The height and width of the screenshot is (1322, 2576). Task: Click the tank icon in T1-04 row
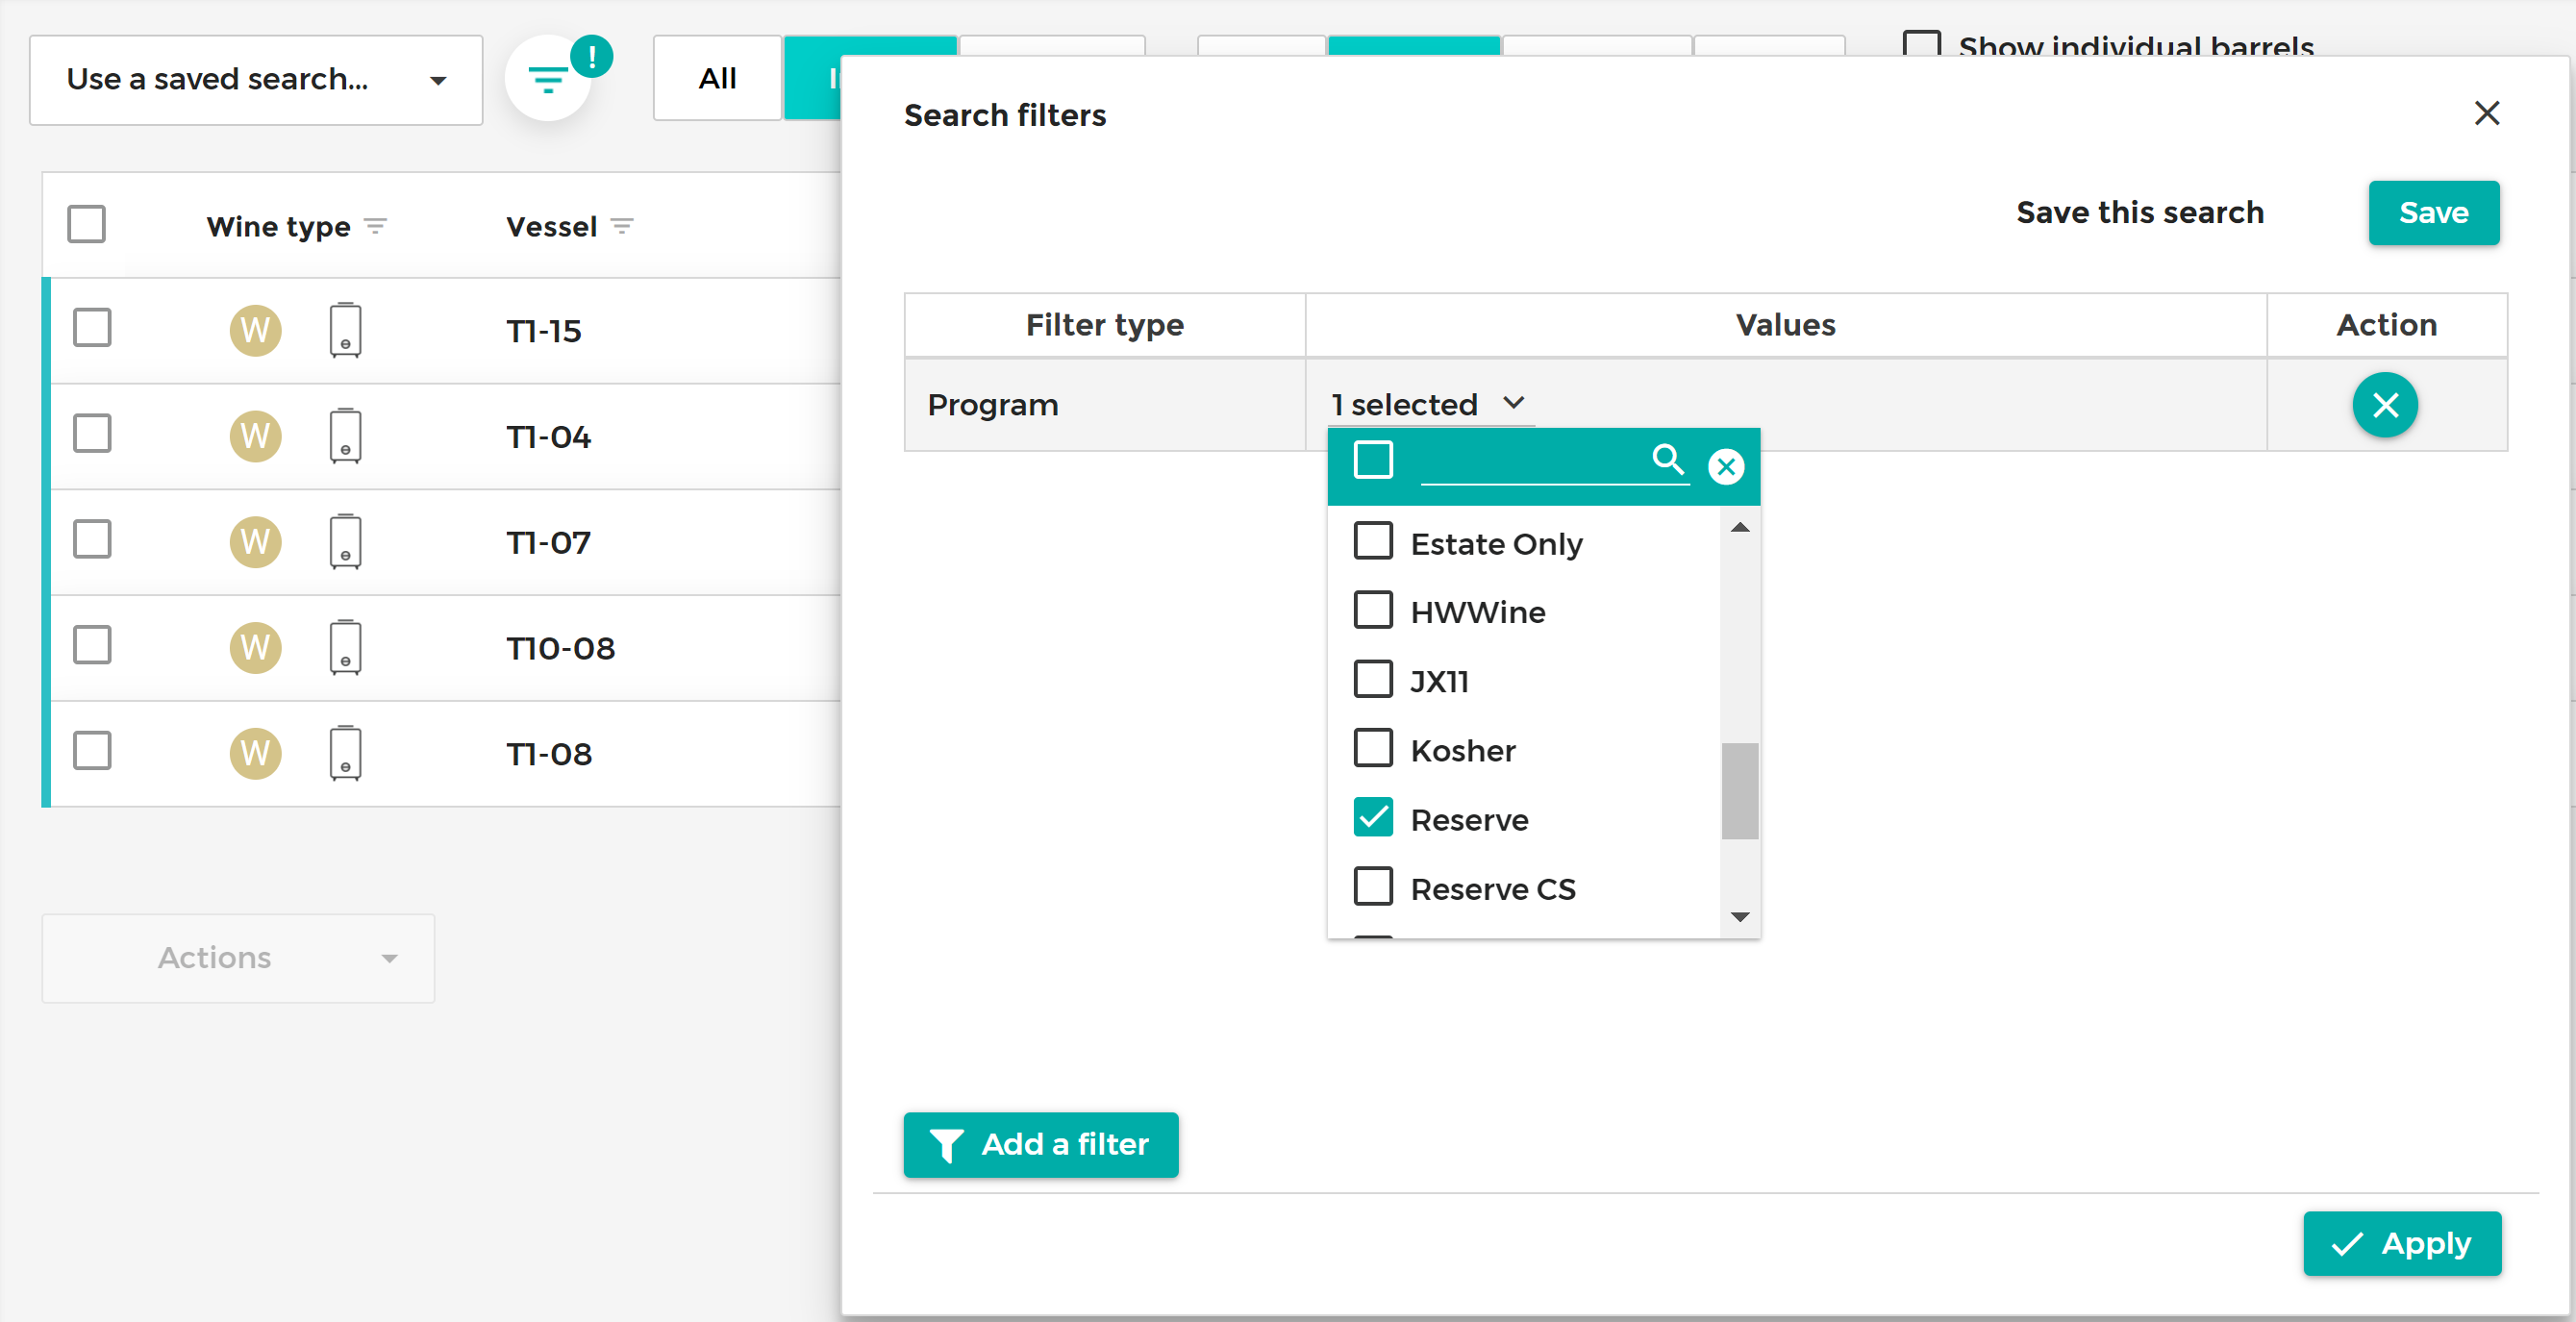(345, 436)
